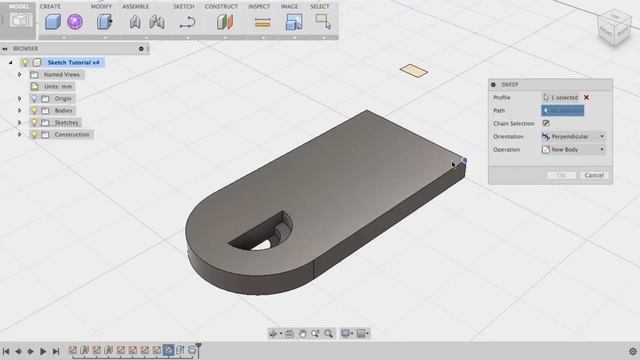Screen dimensions: 640x360
Task: Activate the highlighted Path selection field
Action: [562, 111]
